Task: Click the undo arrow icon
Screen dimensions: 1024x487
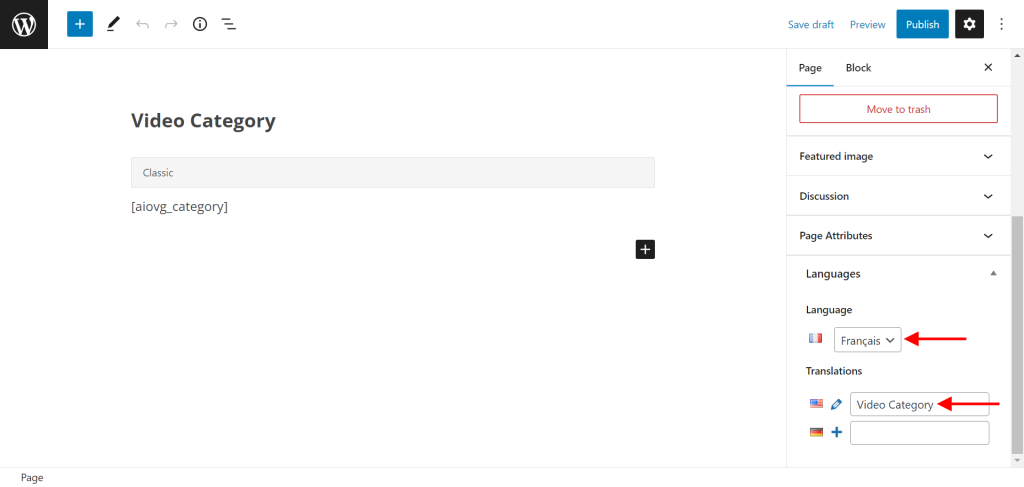Action: 142,24
